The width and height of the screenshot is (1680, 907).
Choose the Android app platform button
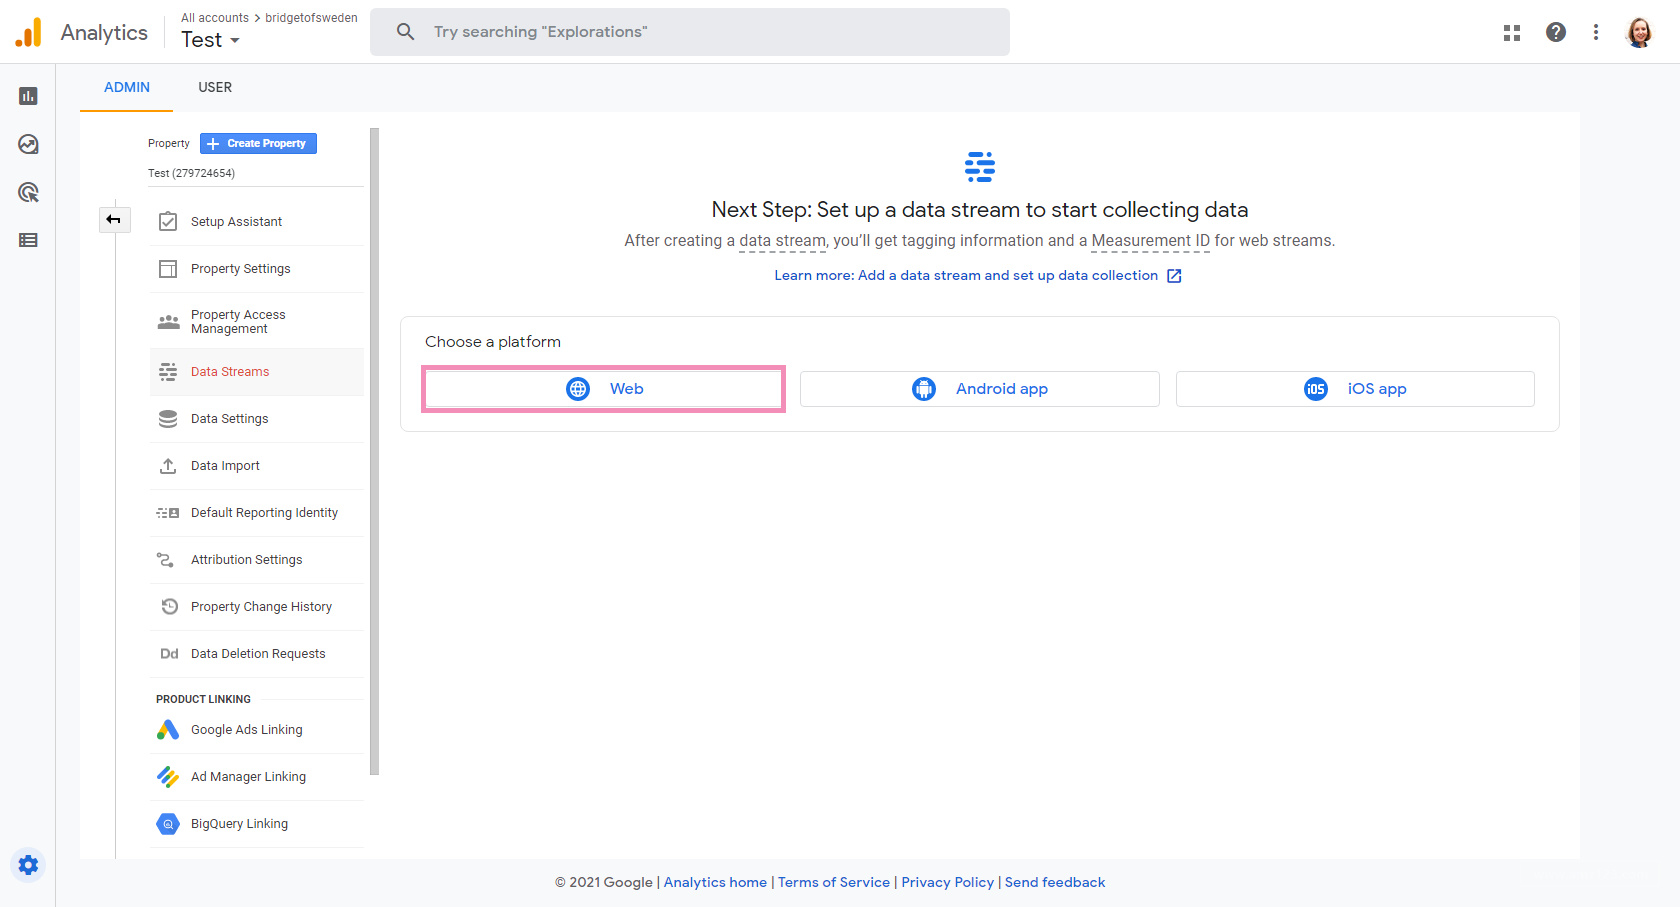tap(980, 389)
